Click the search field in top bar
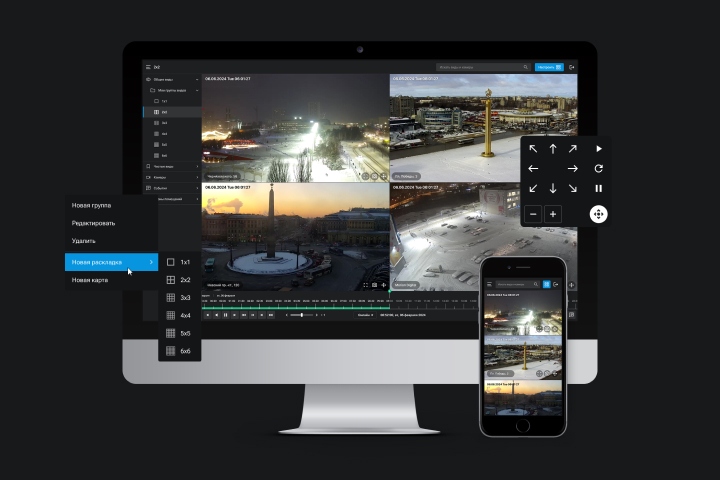The width and height of the screenshot is (720, 480). [483, 67]
